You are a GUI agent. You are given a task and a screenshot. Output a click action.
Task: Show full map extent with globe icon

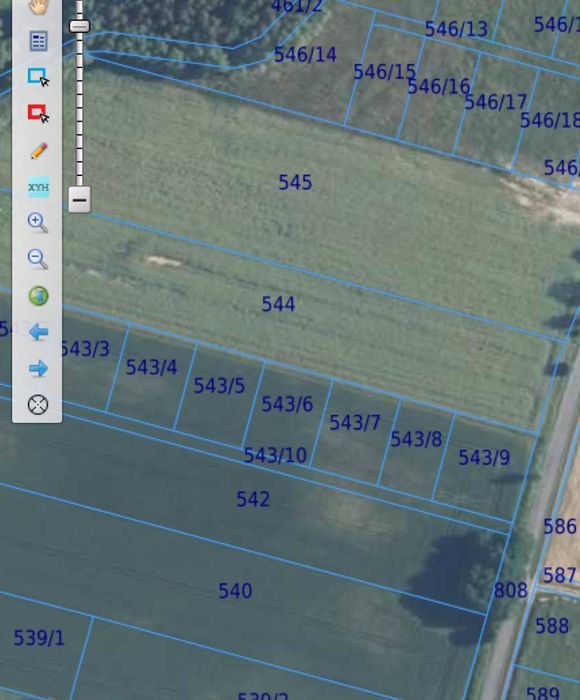coord(38,296)
